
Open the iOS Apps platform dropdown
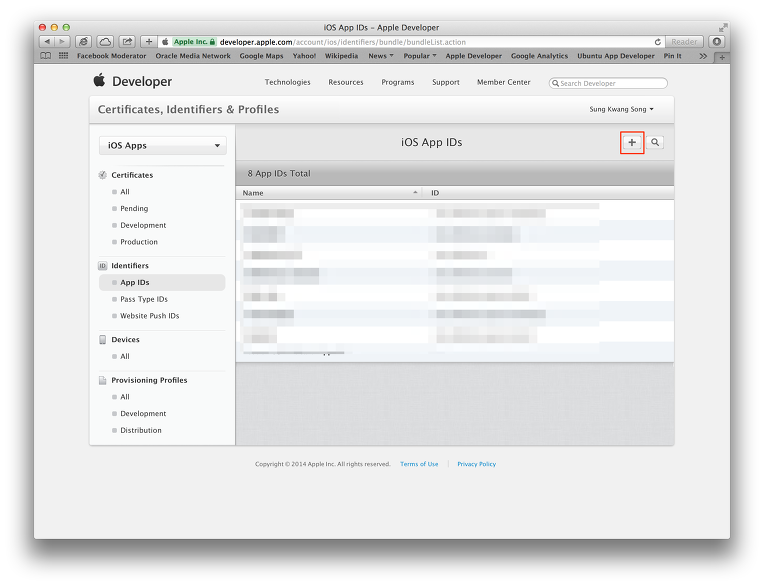[x=163, y=145]
